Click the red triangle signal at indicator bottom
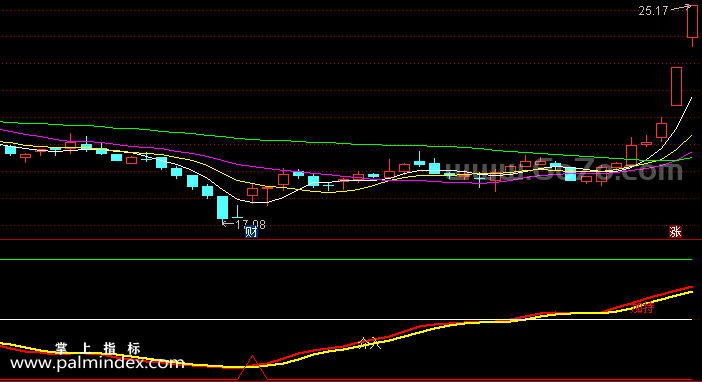702x382 pixels. [x=253, y=368]
